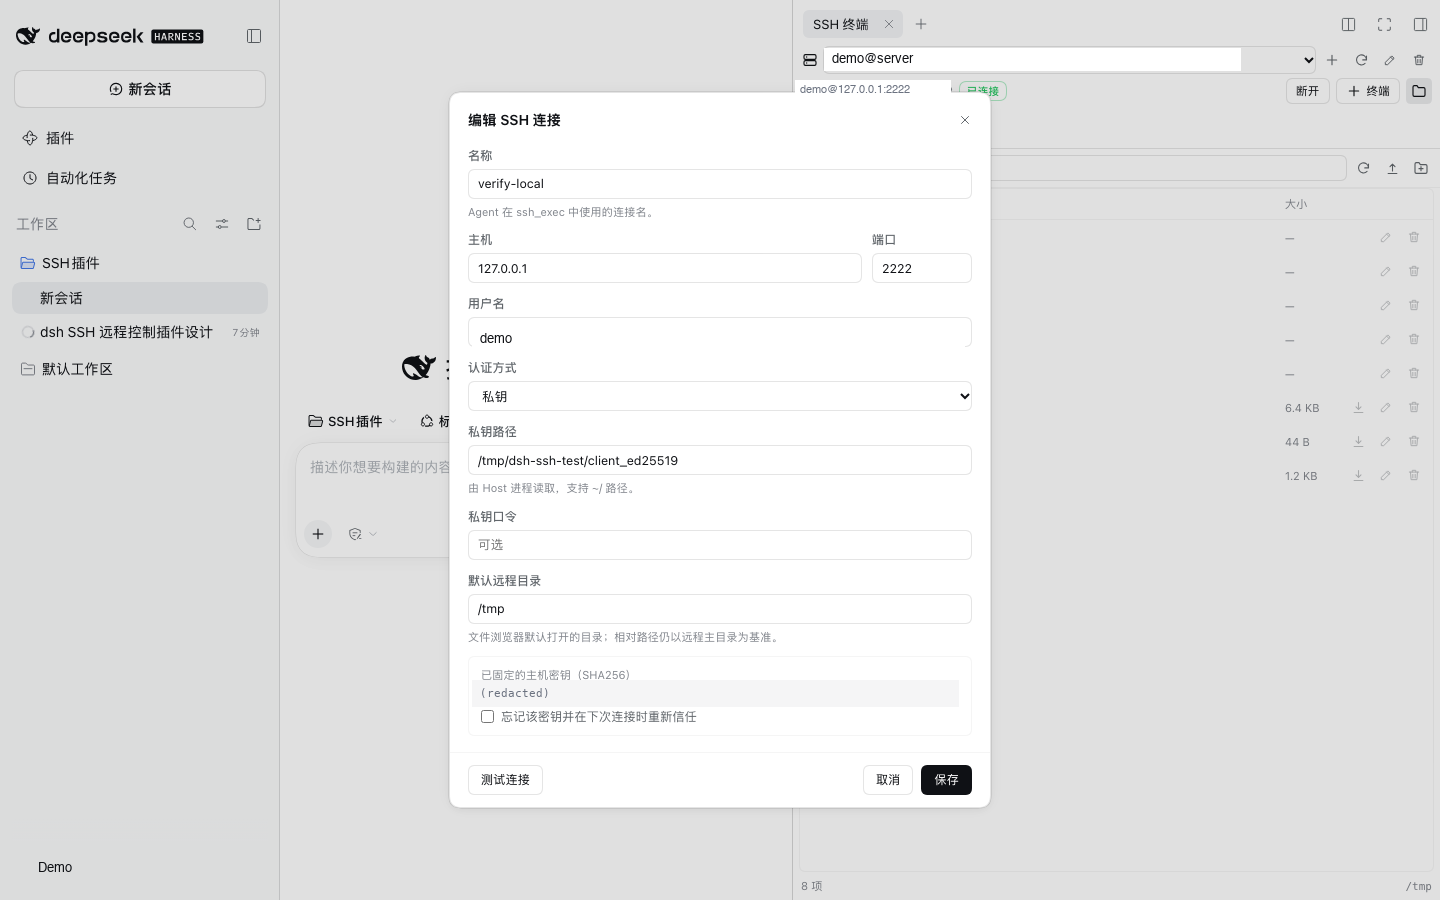Viewport: 1440px width, 900px height.
Task: Expand the 默认工作区 workspace folder
Action: tap(140, 369)
